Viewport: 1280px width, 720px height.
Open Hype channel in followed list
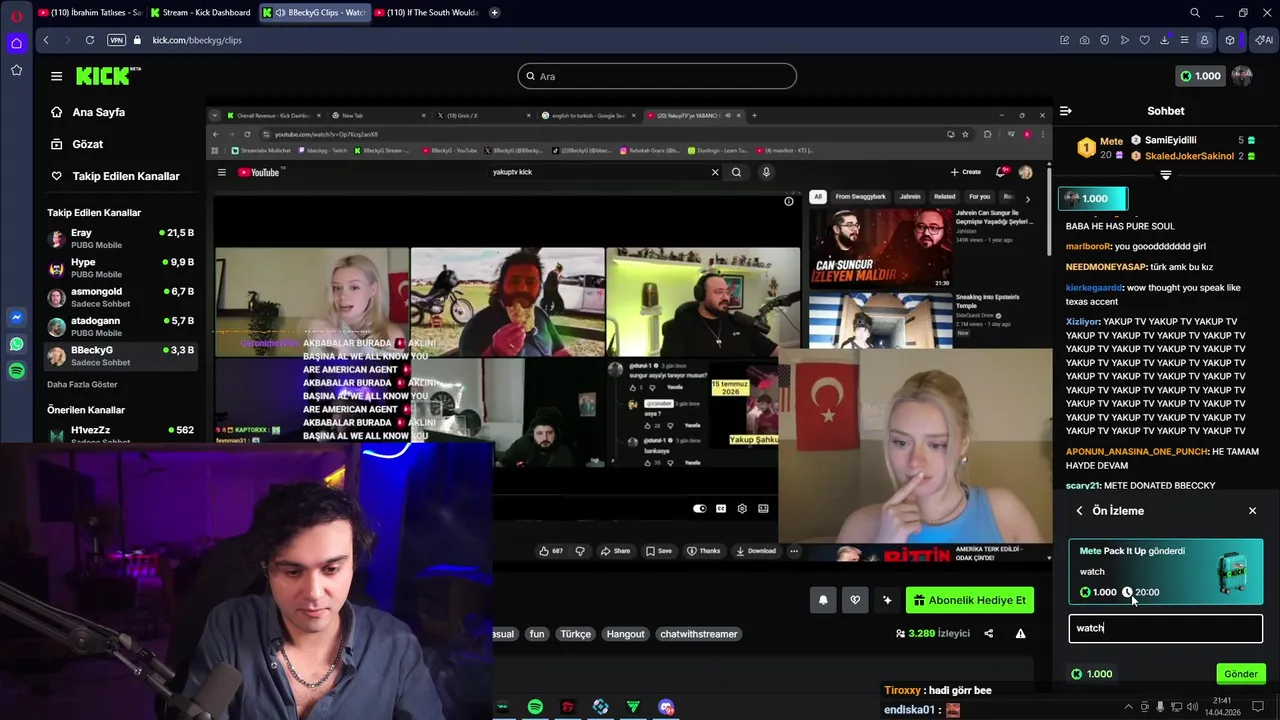(x=121, y=268)
